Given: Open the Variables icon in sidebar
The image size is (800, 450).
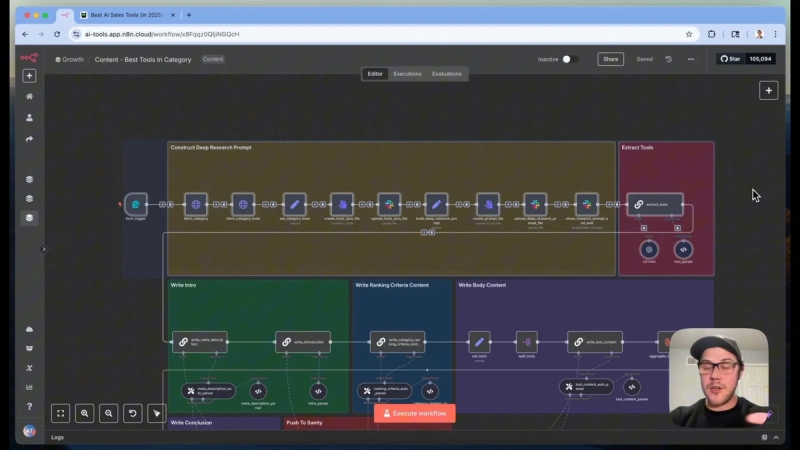Looking at the screenshot, I should coord(29,368).
